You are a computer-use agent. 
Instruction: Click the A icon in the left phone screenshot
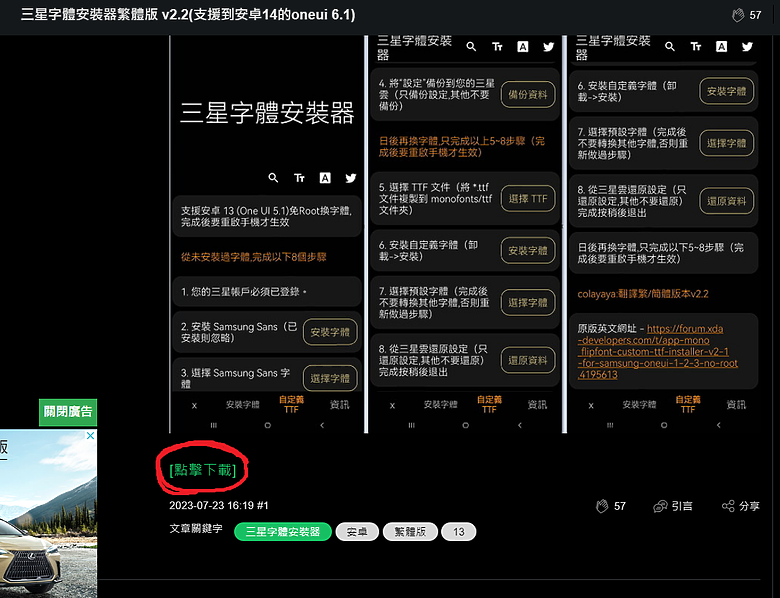point(325,178)
